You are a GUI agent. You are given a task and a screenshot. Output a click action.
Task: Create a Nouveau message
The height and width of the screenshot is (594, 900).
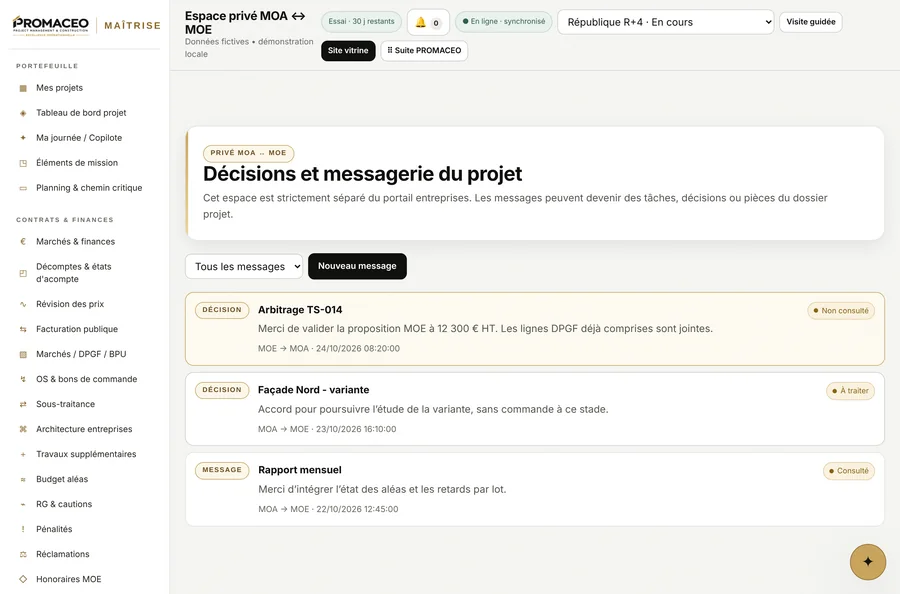point(357,266)
